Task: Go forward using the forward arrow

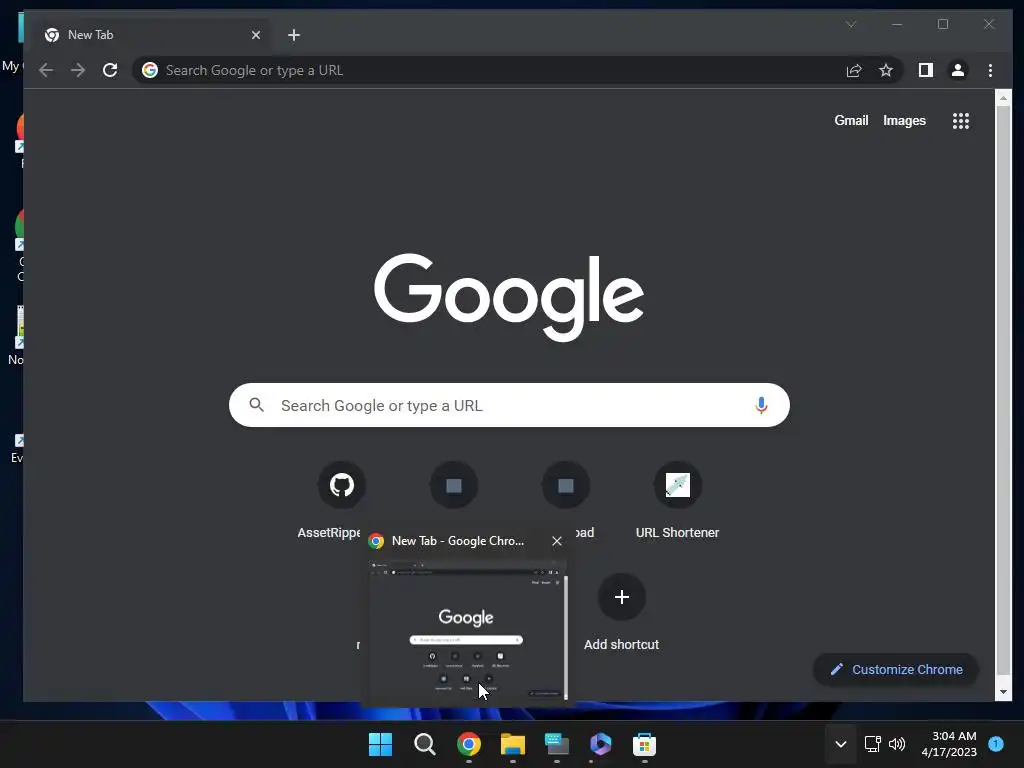Action: pos(78,70)
